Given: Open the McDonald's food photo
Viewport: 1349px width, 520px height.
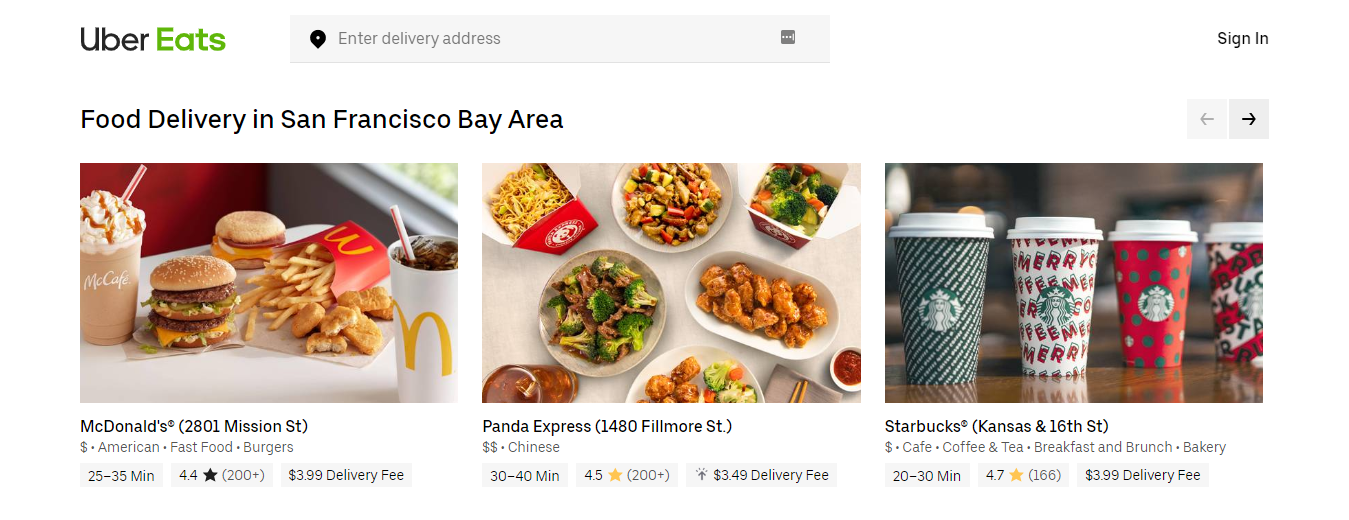Looking at the screenshot, I should [x=269, y=283].
